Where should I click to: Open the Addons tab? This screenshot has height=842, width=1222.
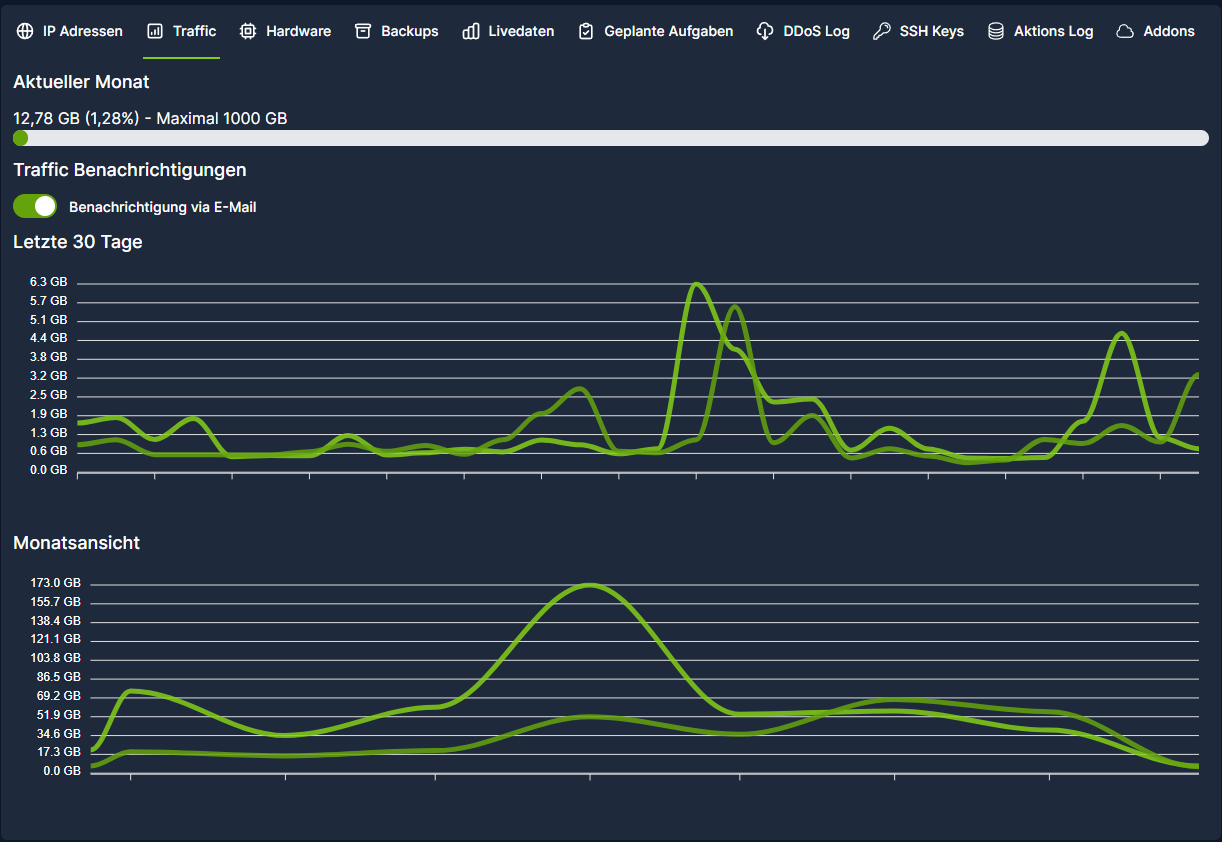1156,31
